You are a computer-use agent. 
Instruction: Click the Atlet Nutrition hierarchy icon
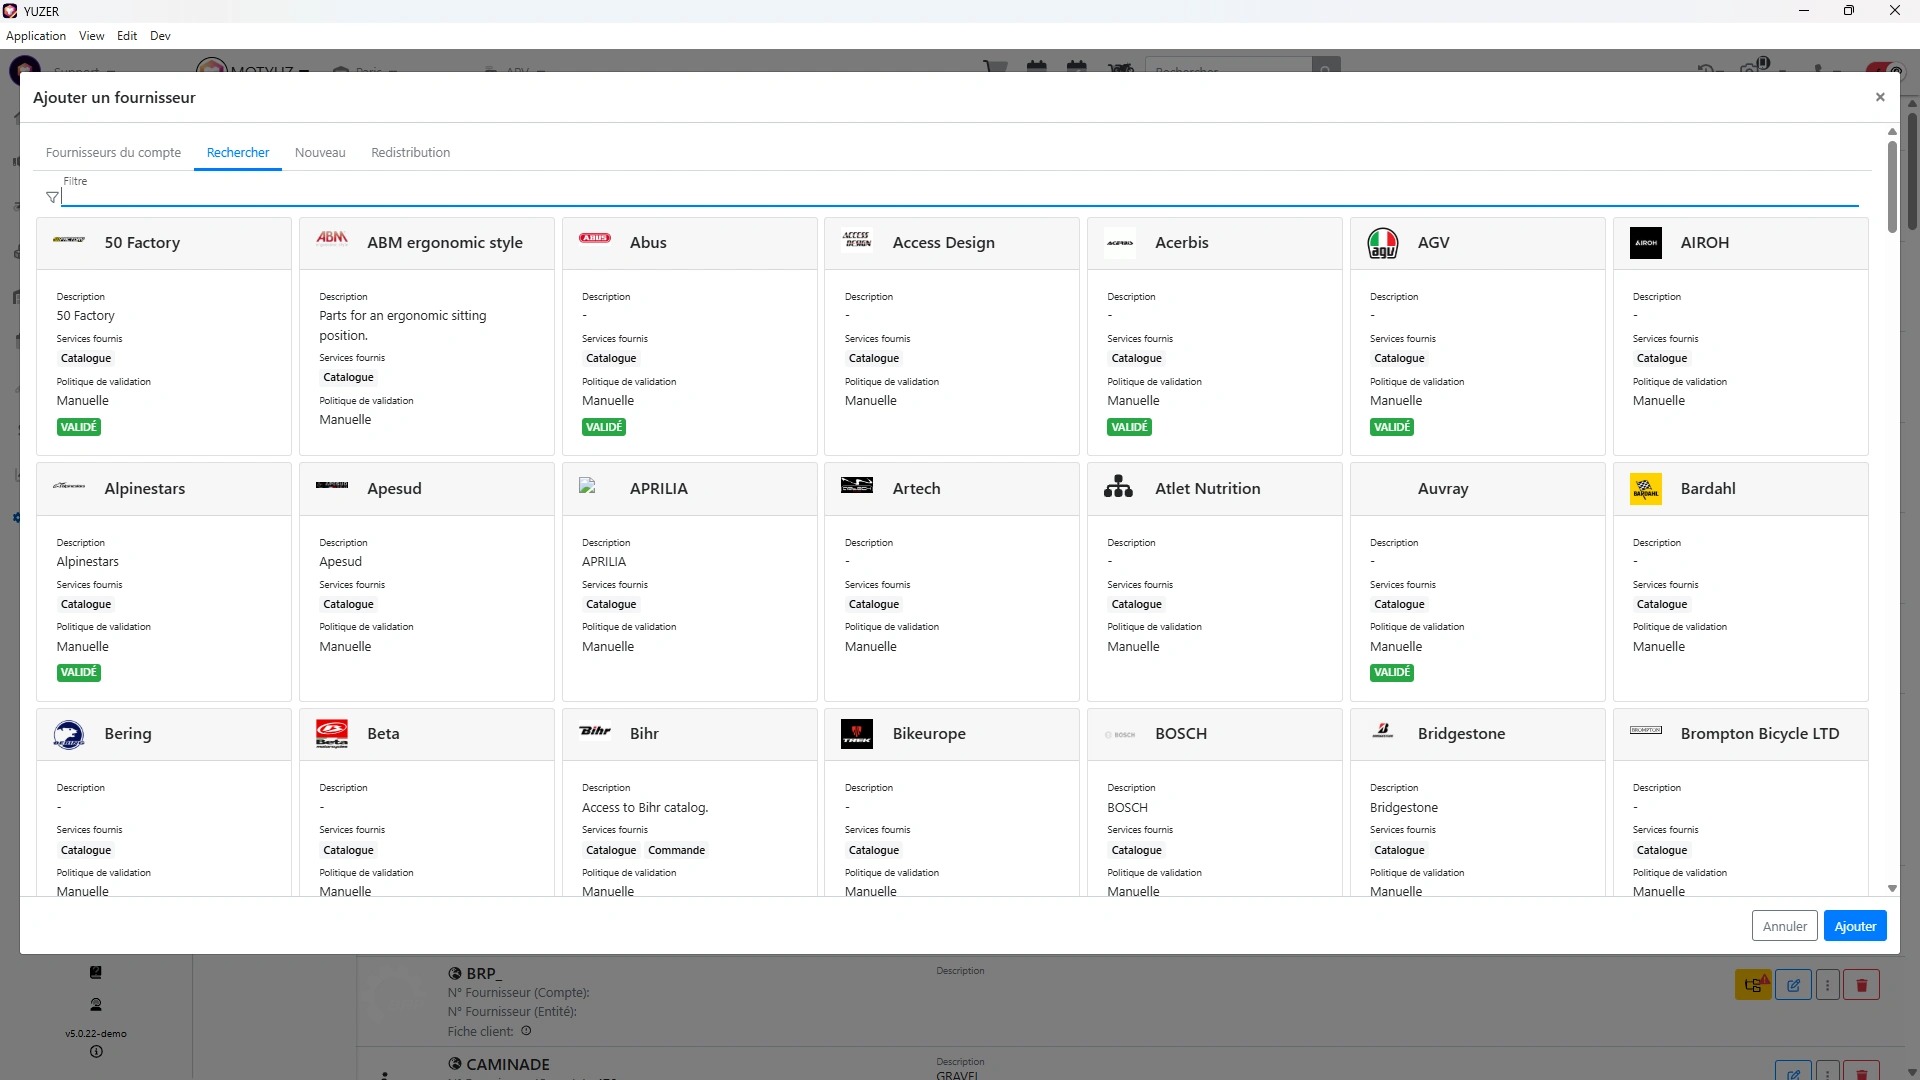coord(1118,488)
